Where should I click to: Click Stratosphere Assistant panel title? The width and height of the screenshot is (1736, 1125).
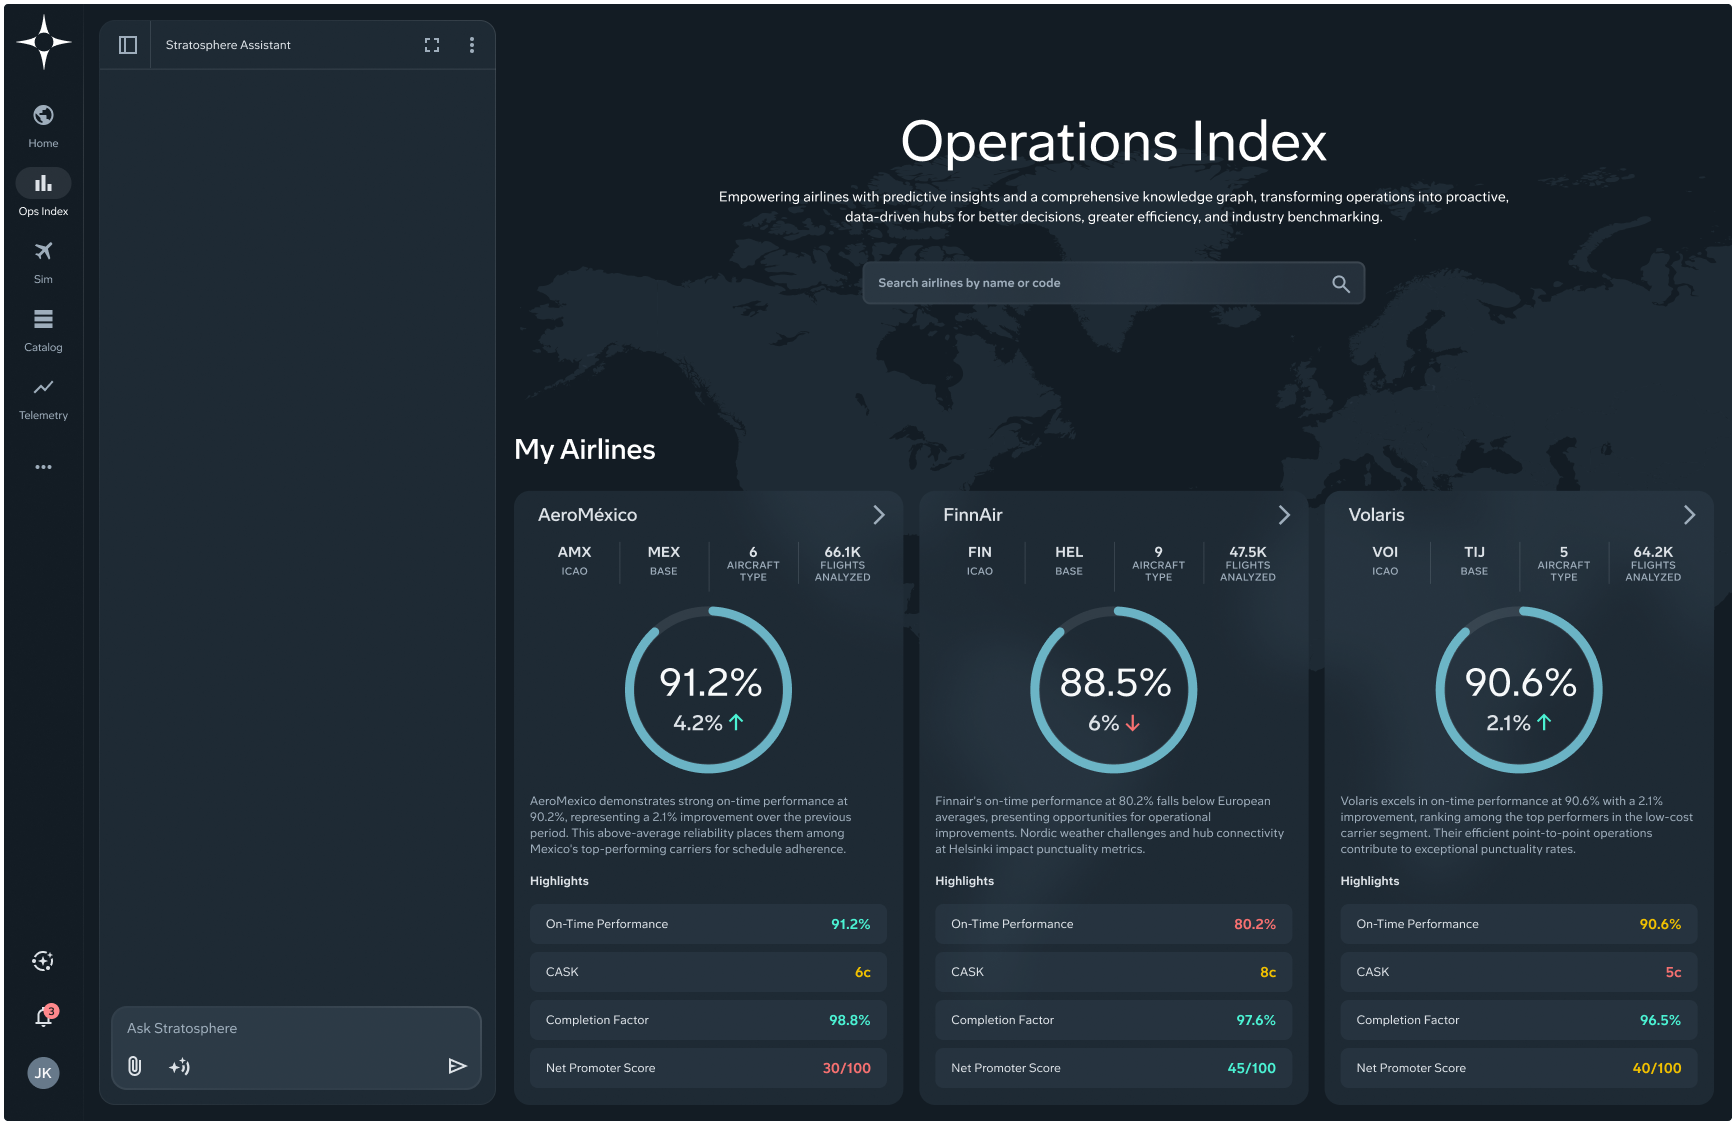click(x=228, y=45)
